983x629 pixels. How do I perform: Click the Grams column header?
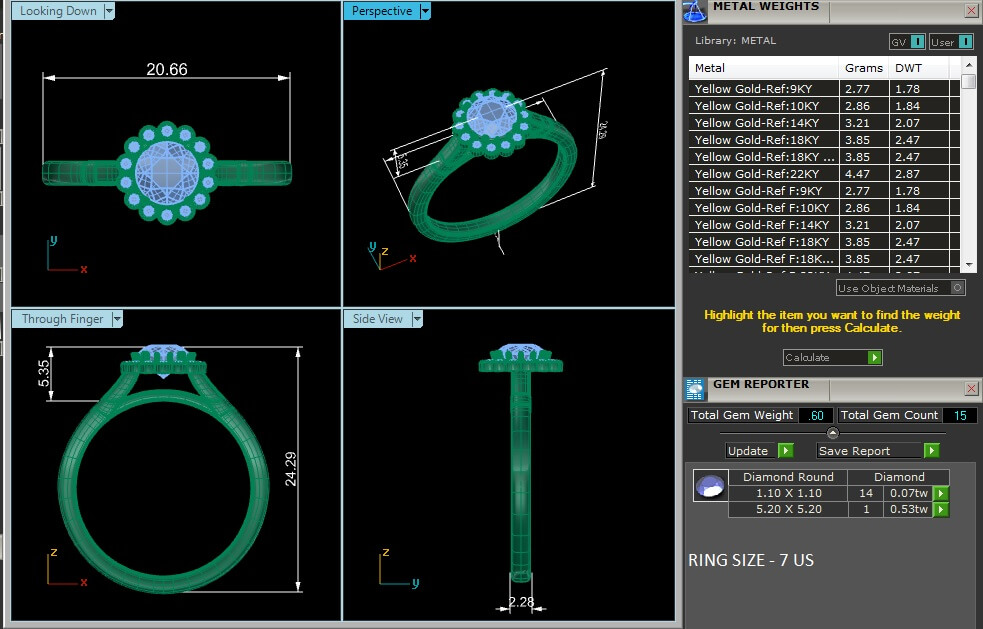coord(863,68)
